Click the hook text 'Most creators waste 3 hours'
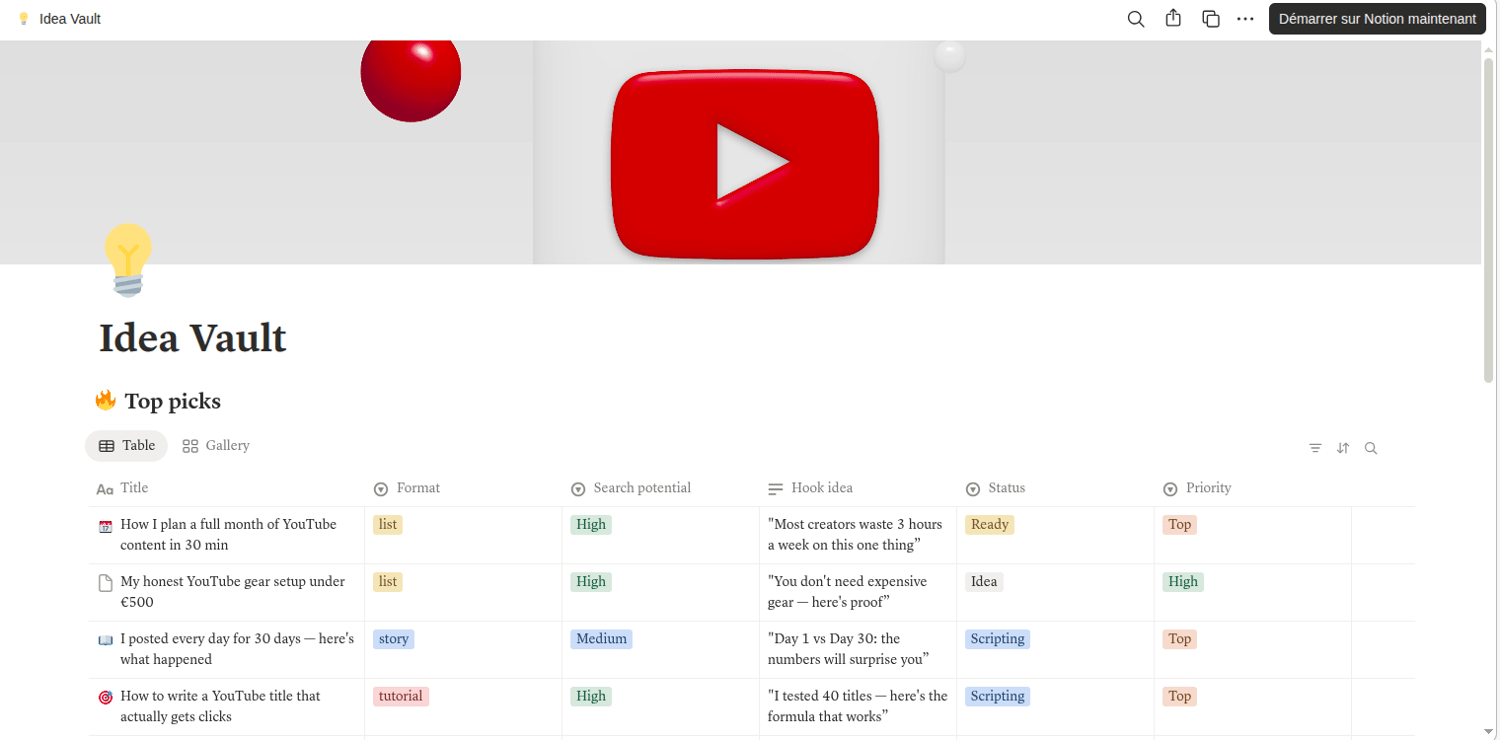1500x740 pixels. [x=855, y=535]
